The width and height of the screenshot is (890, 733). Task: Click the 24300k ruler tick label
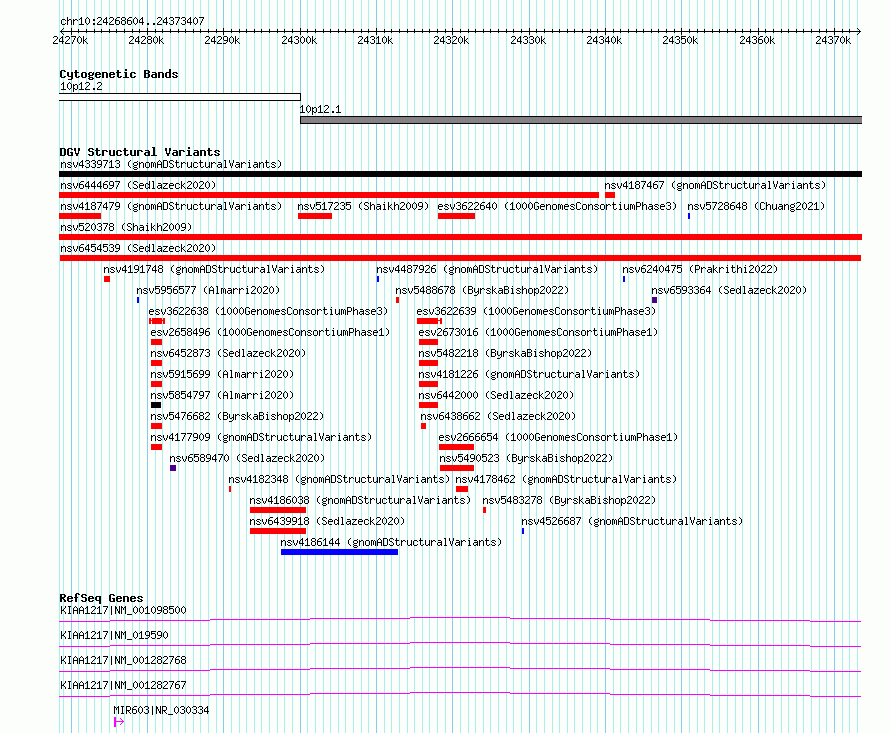point(299,40)
